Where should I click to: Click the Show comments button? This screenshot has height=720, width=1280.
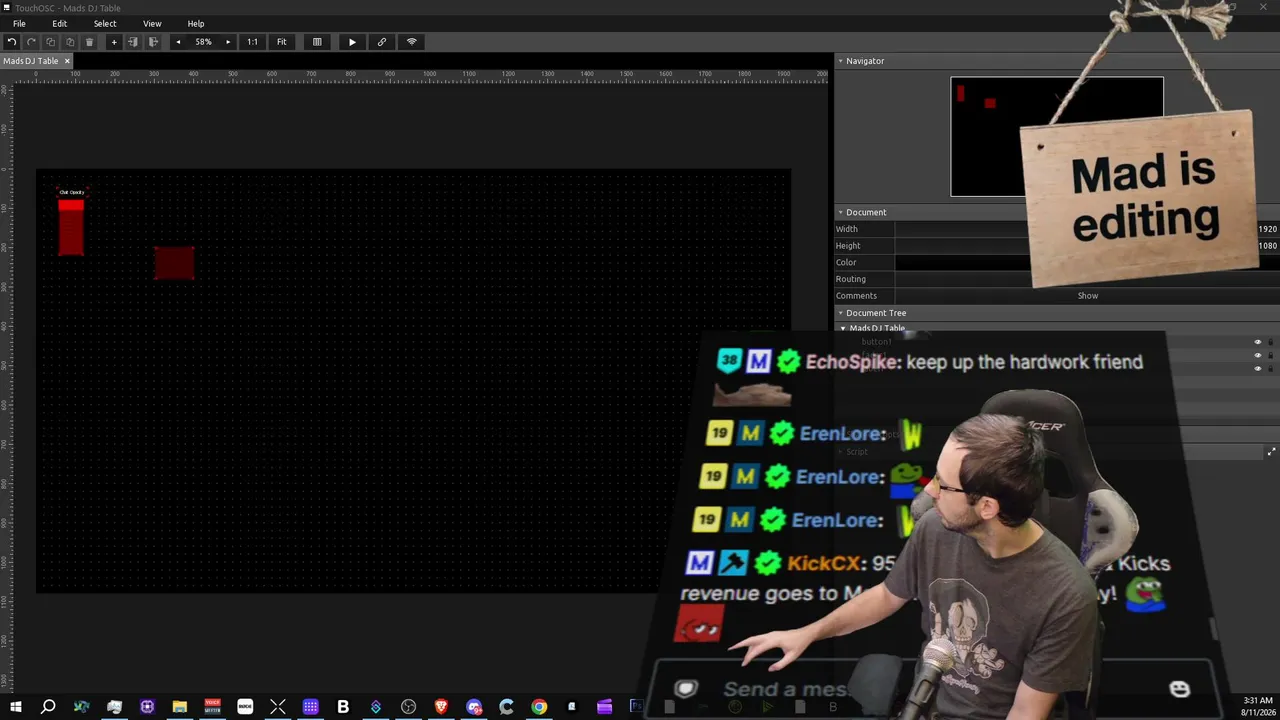pos(1088,296)
